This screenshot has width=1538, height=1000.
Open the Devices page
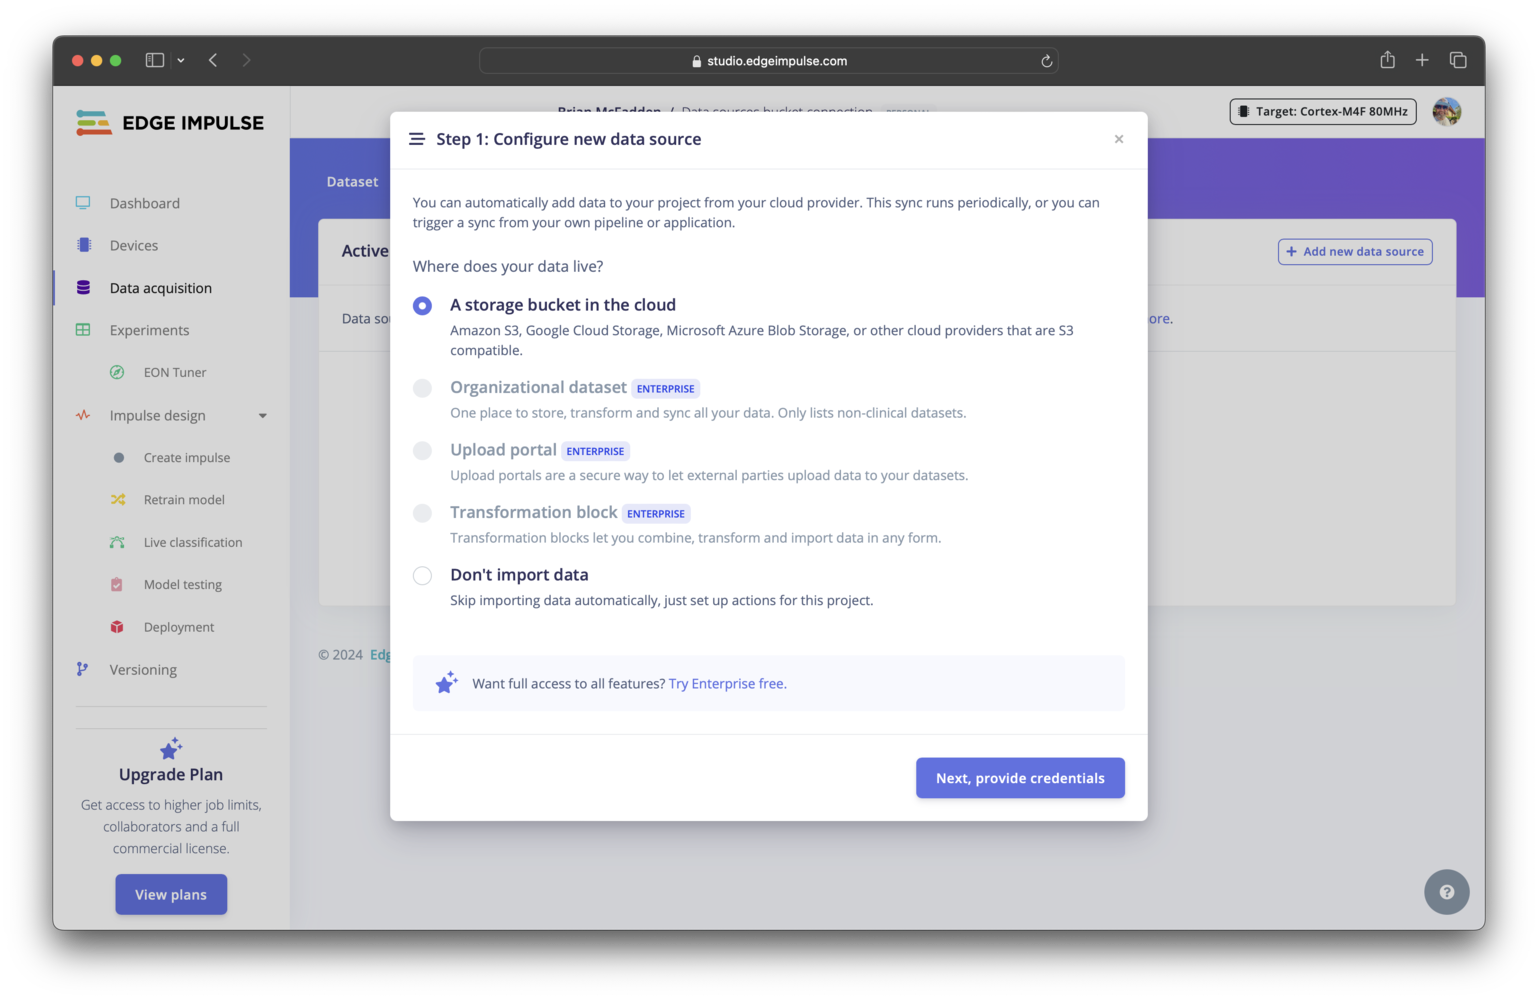pyautogui.click(x=134, y=245)
